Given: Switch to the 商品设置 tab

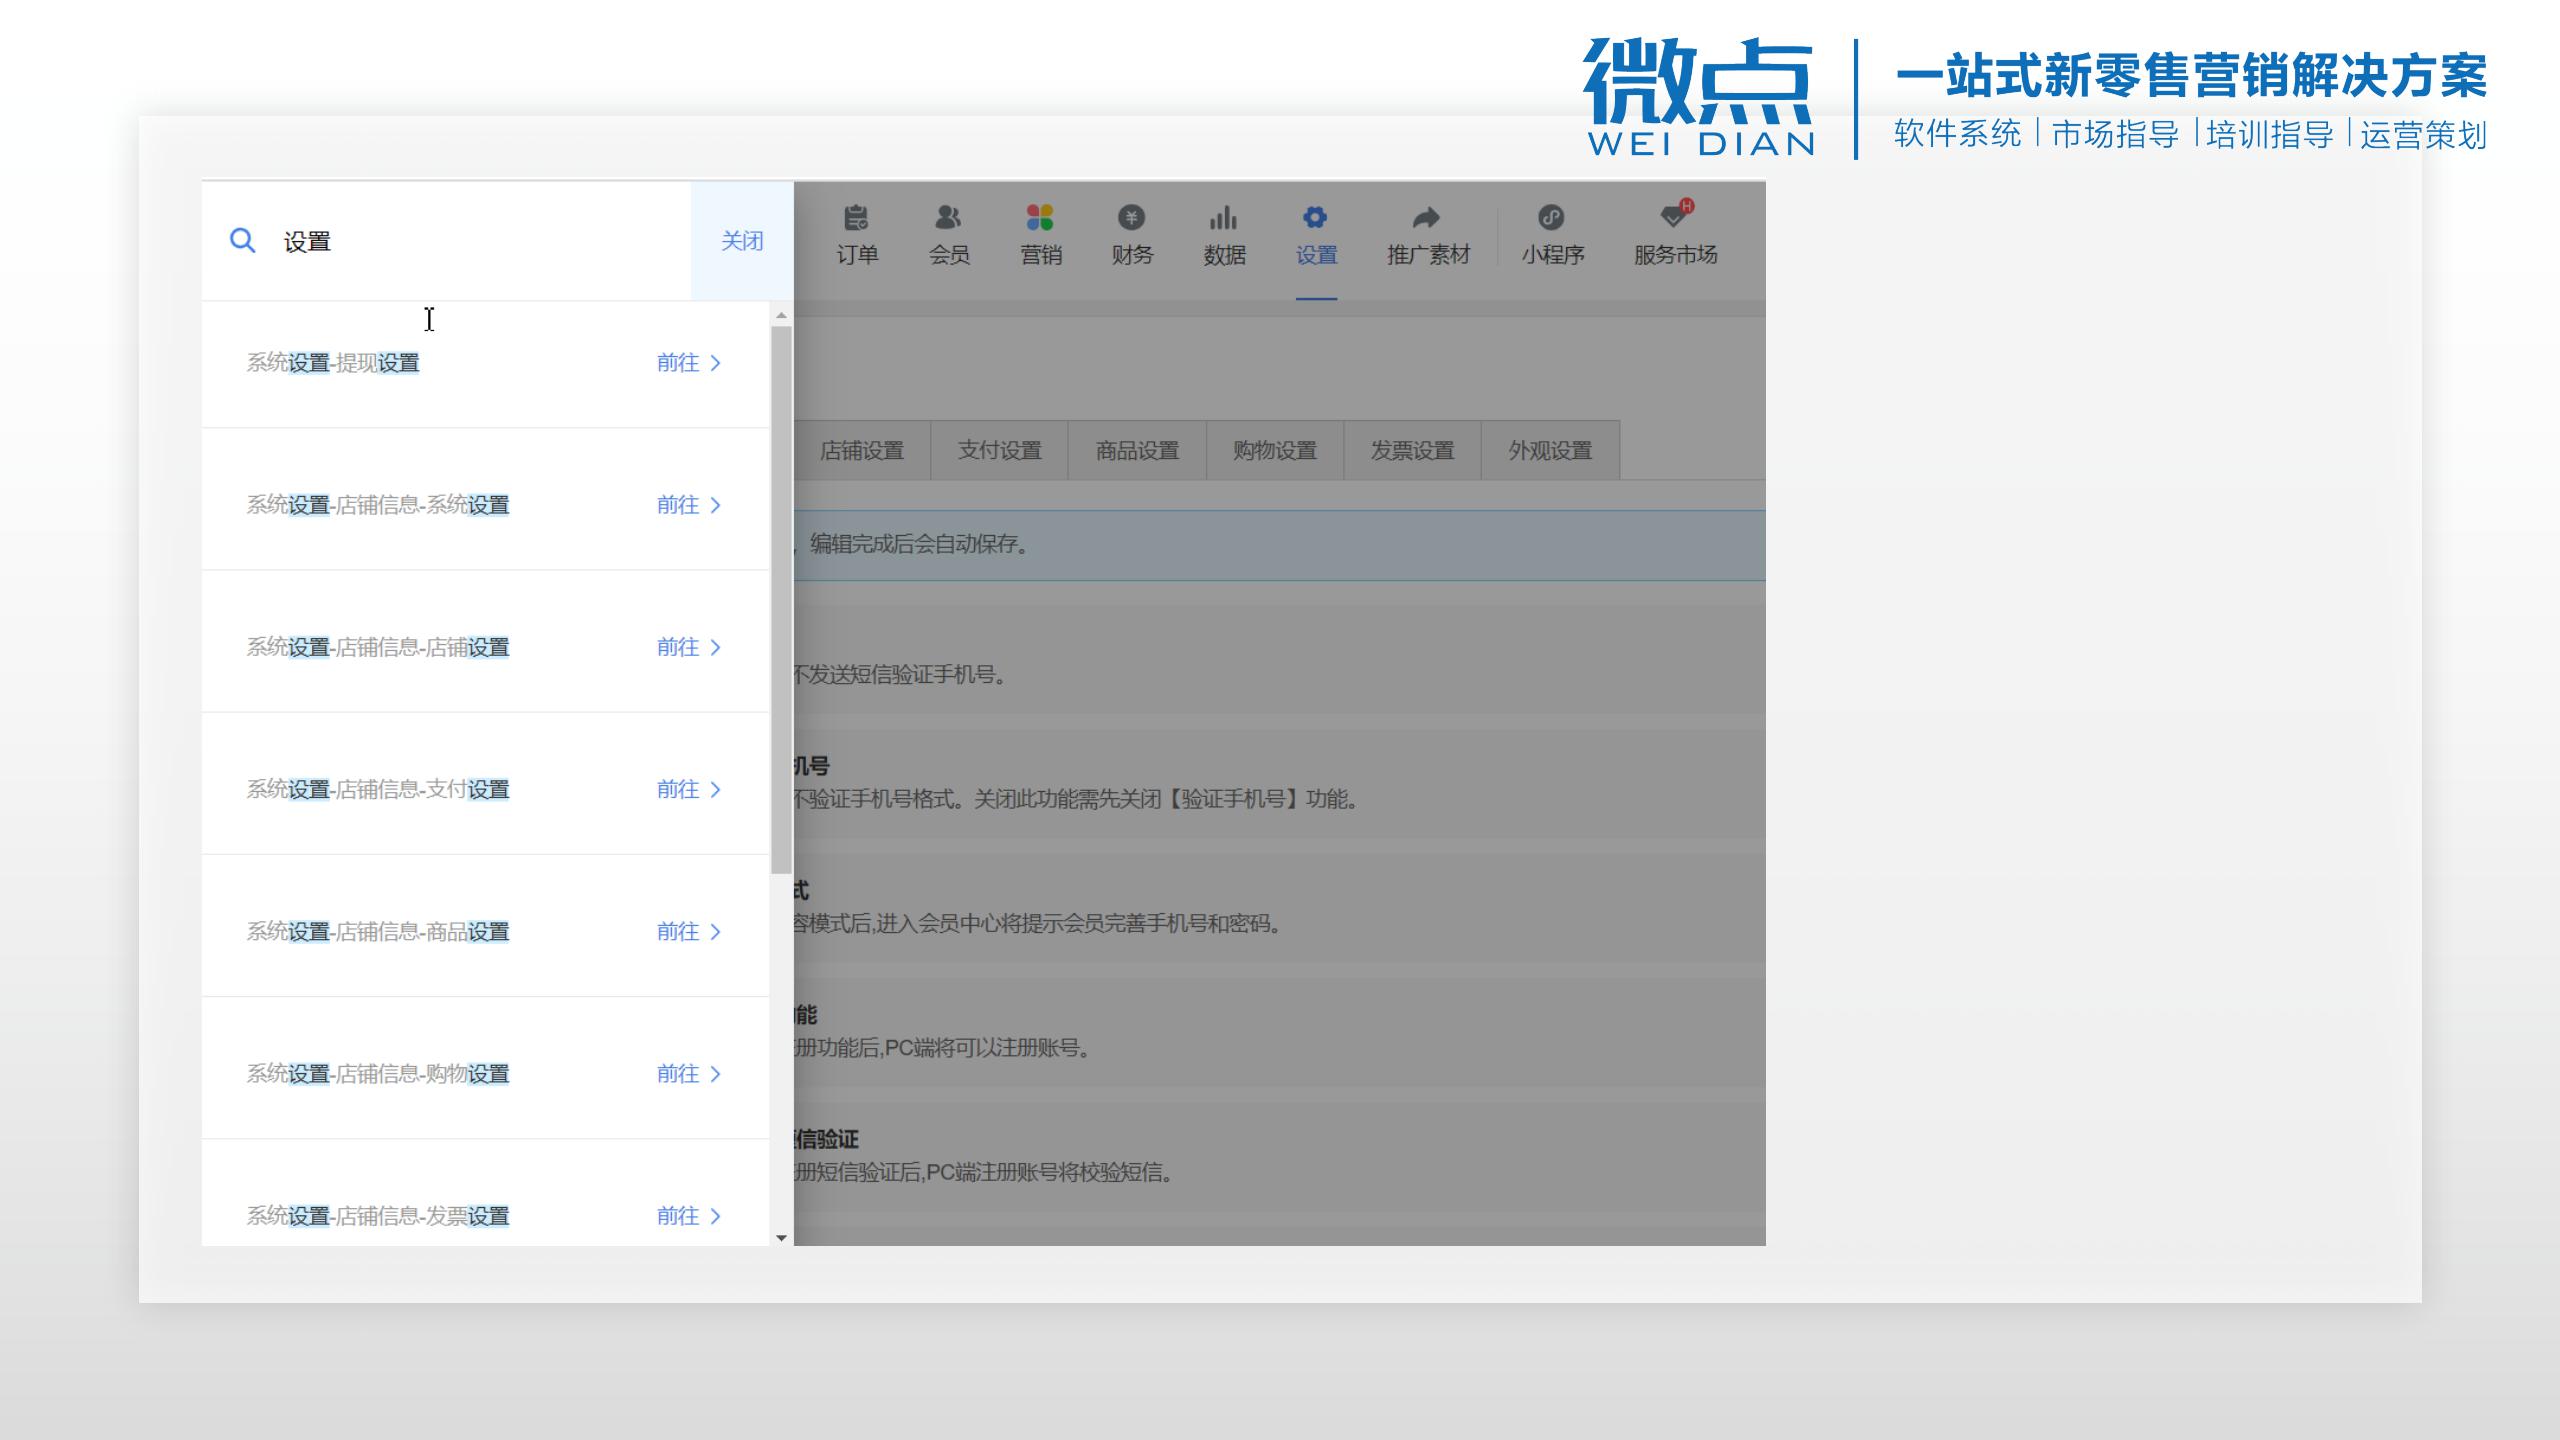Looking at the screenshot, I should click(1137, 450).
